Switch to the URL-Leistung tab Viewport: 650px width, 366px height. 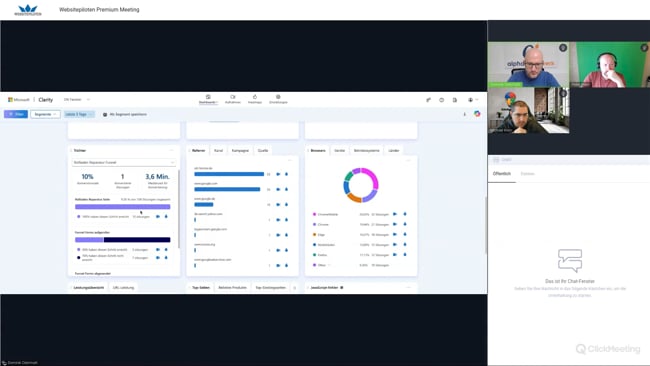coord(124,287)
